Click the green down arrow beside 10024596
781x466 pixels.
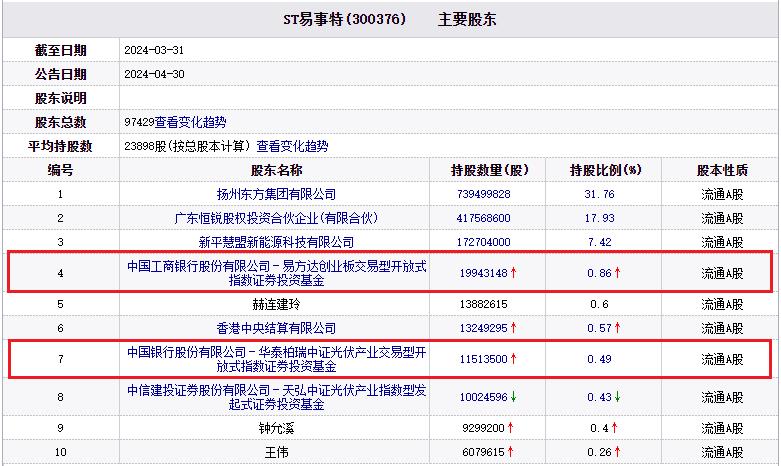516,397
